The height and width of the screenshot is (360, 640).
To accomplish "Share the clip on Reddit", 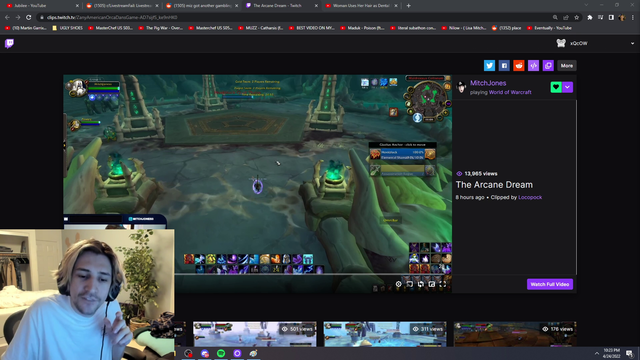I will coord(518,65).
